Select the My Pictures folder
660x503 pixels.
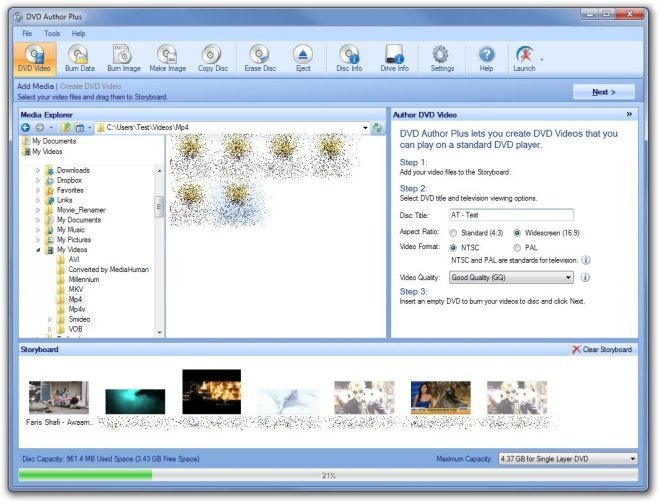coord(74,240)
